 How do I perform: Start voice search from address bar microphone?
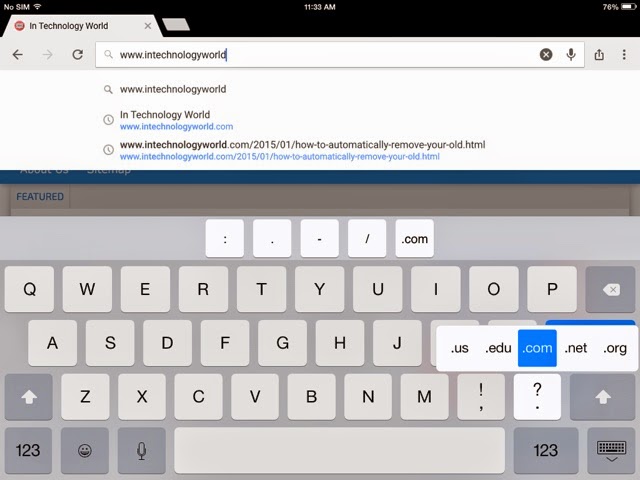click(x=571, y=54)
